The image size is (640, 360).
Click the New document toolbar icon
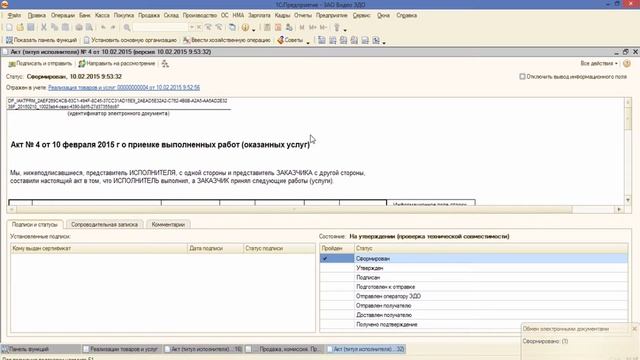tap(9, 27)
